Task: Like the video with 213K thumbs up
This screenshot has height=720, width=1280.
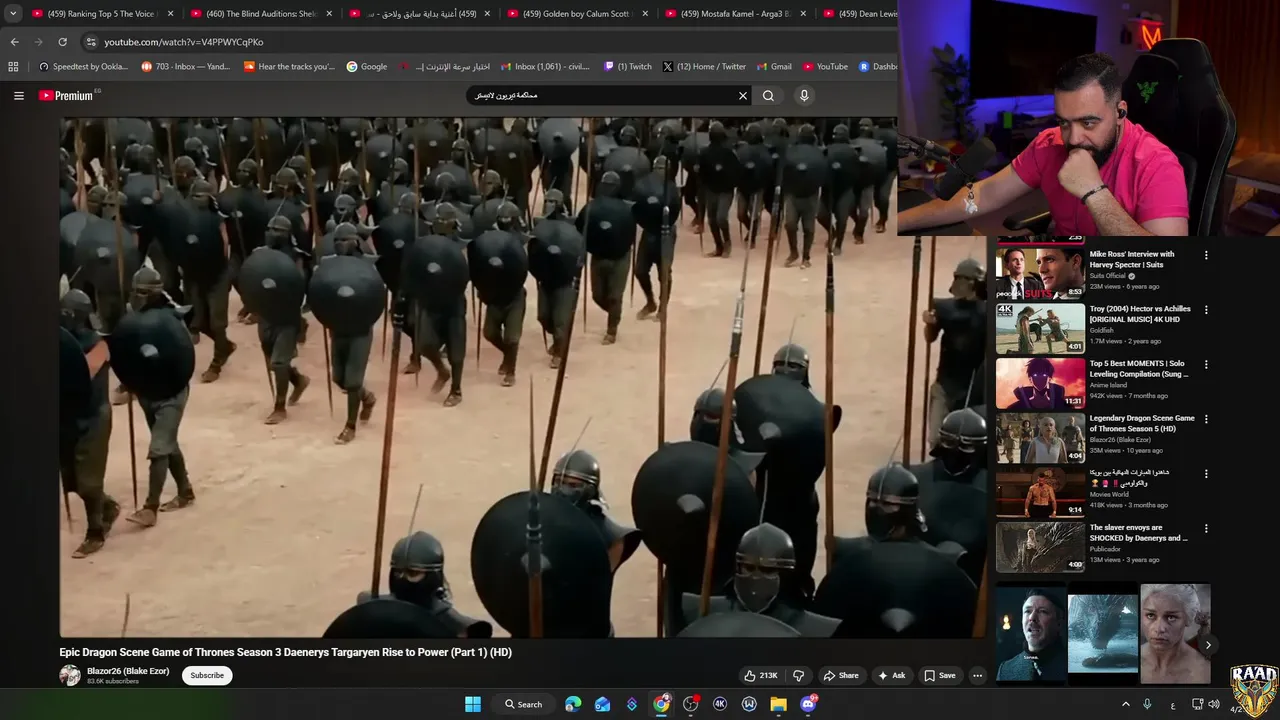Action: click(761, 676)
